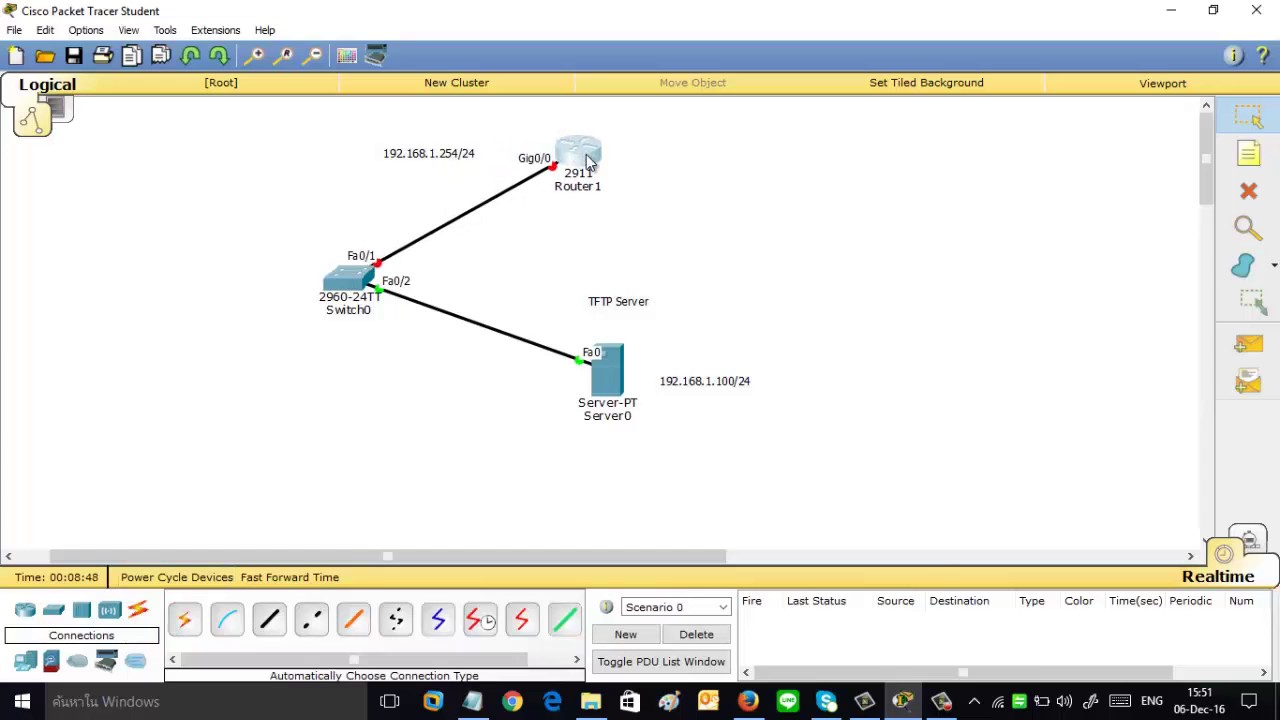
Task: Undo the last action
Action: [190, 56]
